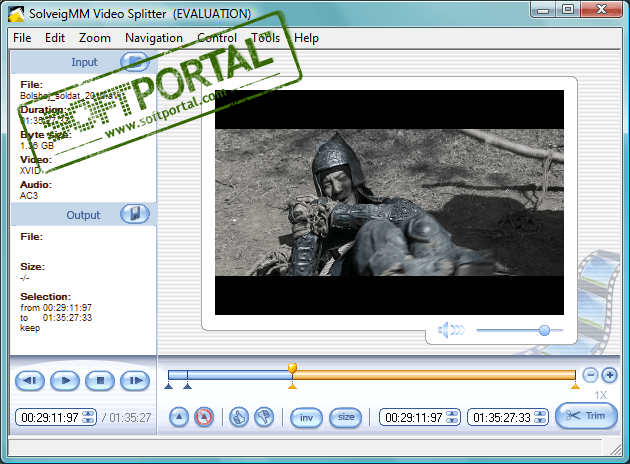Step forward one frame button
Image resolution: width=630 pixels, height=464 pixels.
pyautogui.click(x=135, y=380)
